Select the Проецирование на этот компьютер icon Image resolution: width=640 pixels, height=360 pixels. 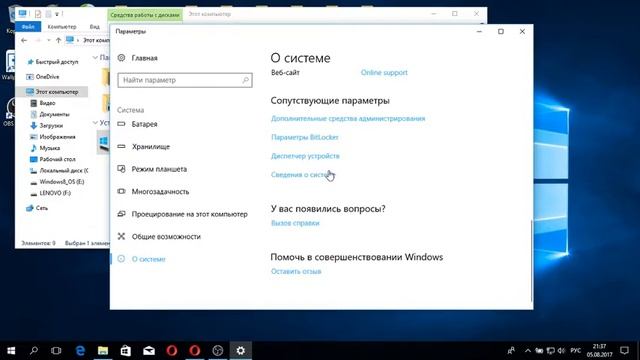click(121, 213)
